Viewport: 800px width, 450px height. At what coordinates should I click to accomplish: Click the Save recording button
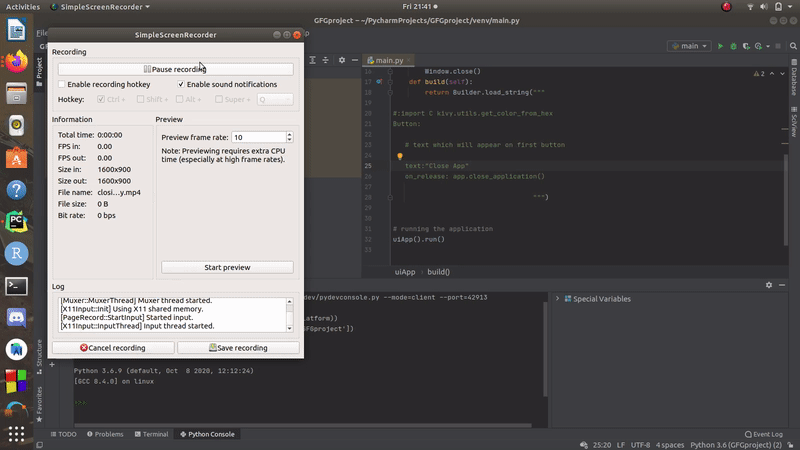(x=237, y=348)
